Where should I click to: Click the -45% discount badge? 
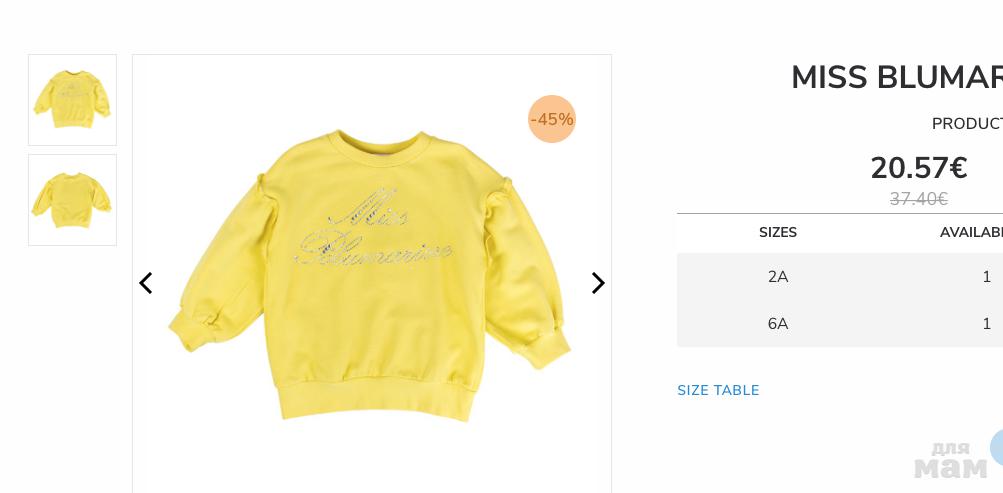552,119
